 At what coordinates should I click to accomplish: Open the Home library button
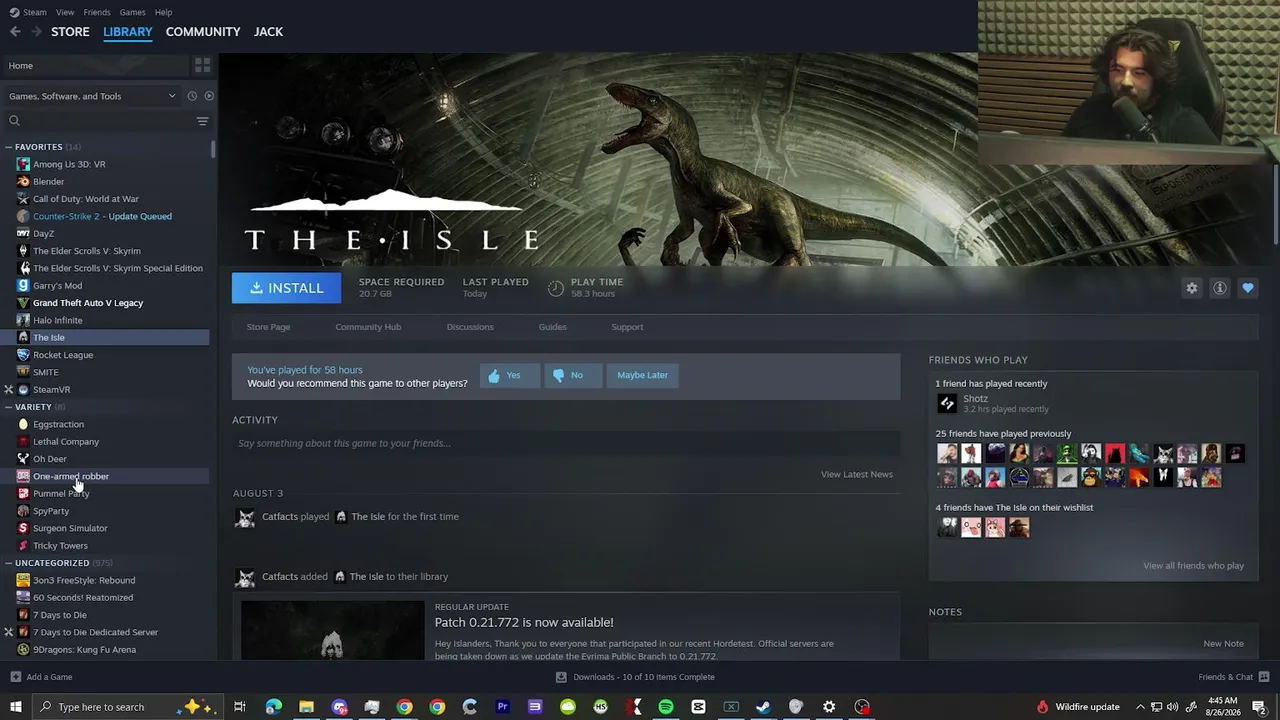pos(96,66)
